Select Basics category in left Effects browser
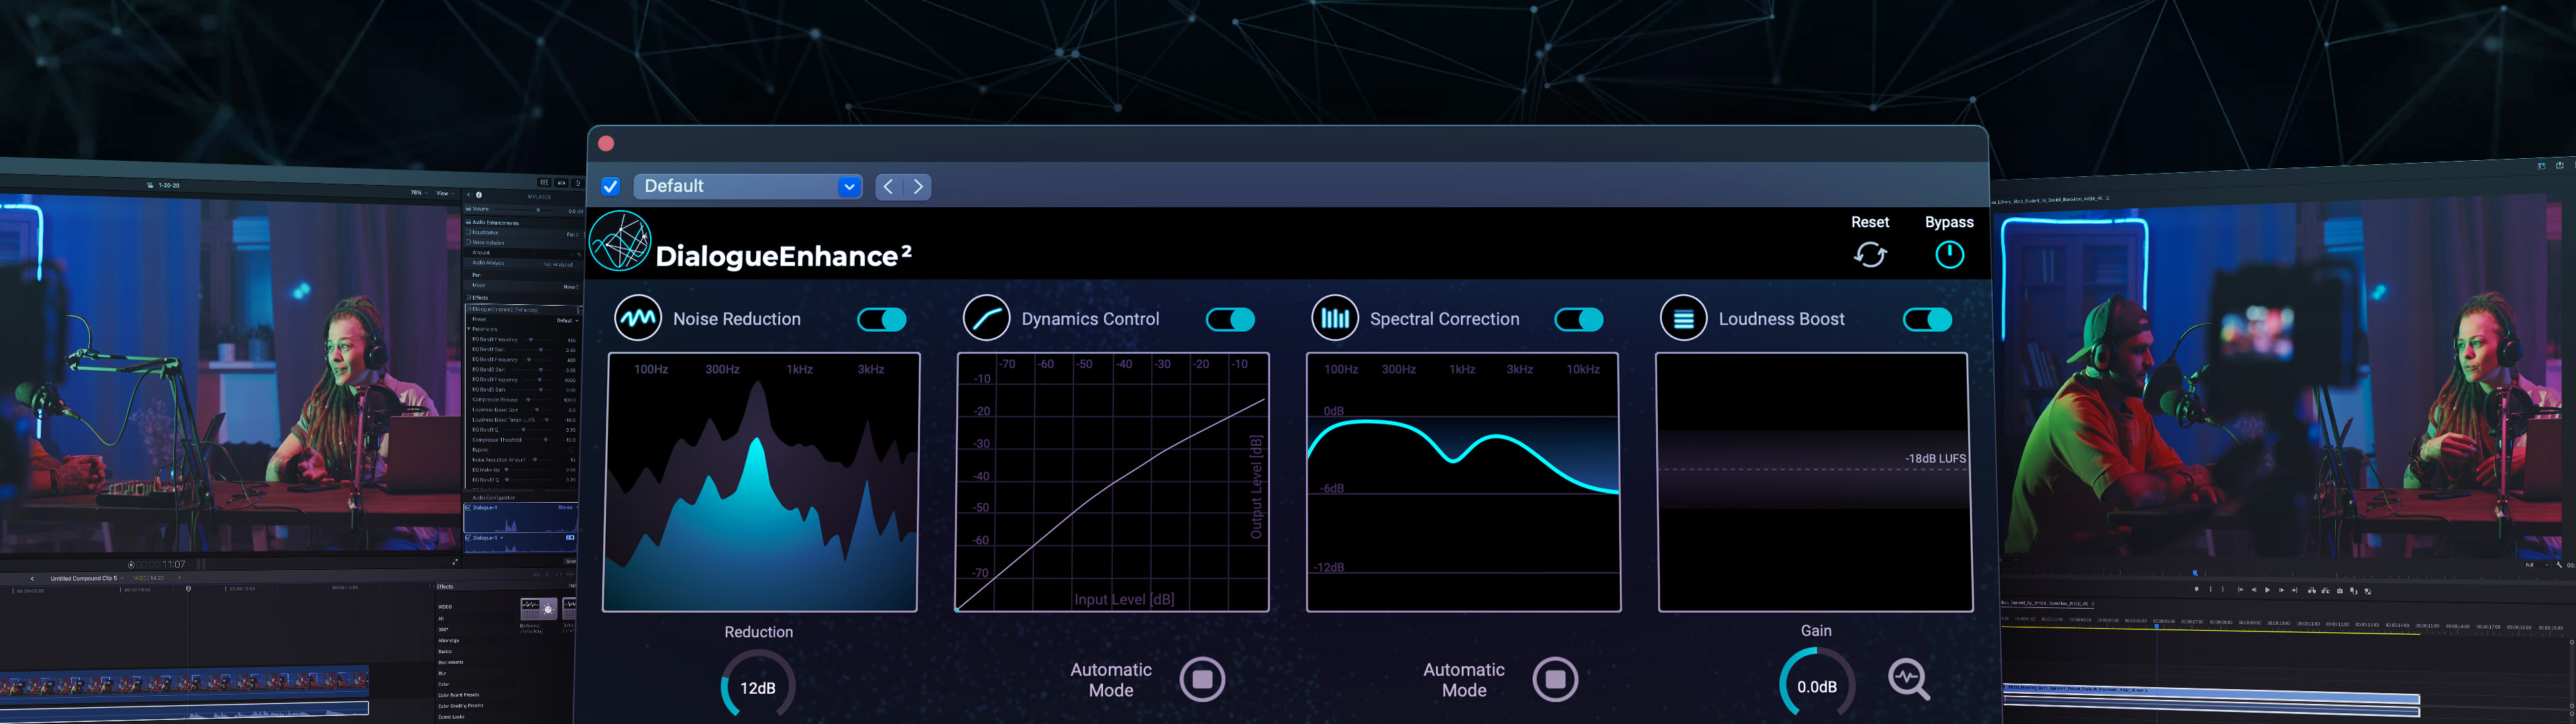The width and height of the screenshot is (2576, 724). pos(445,652)
